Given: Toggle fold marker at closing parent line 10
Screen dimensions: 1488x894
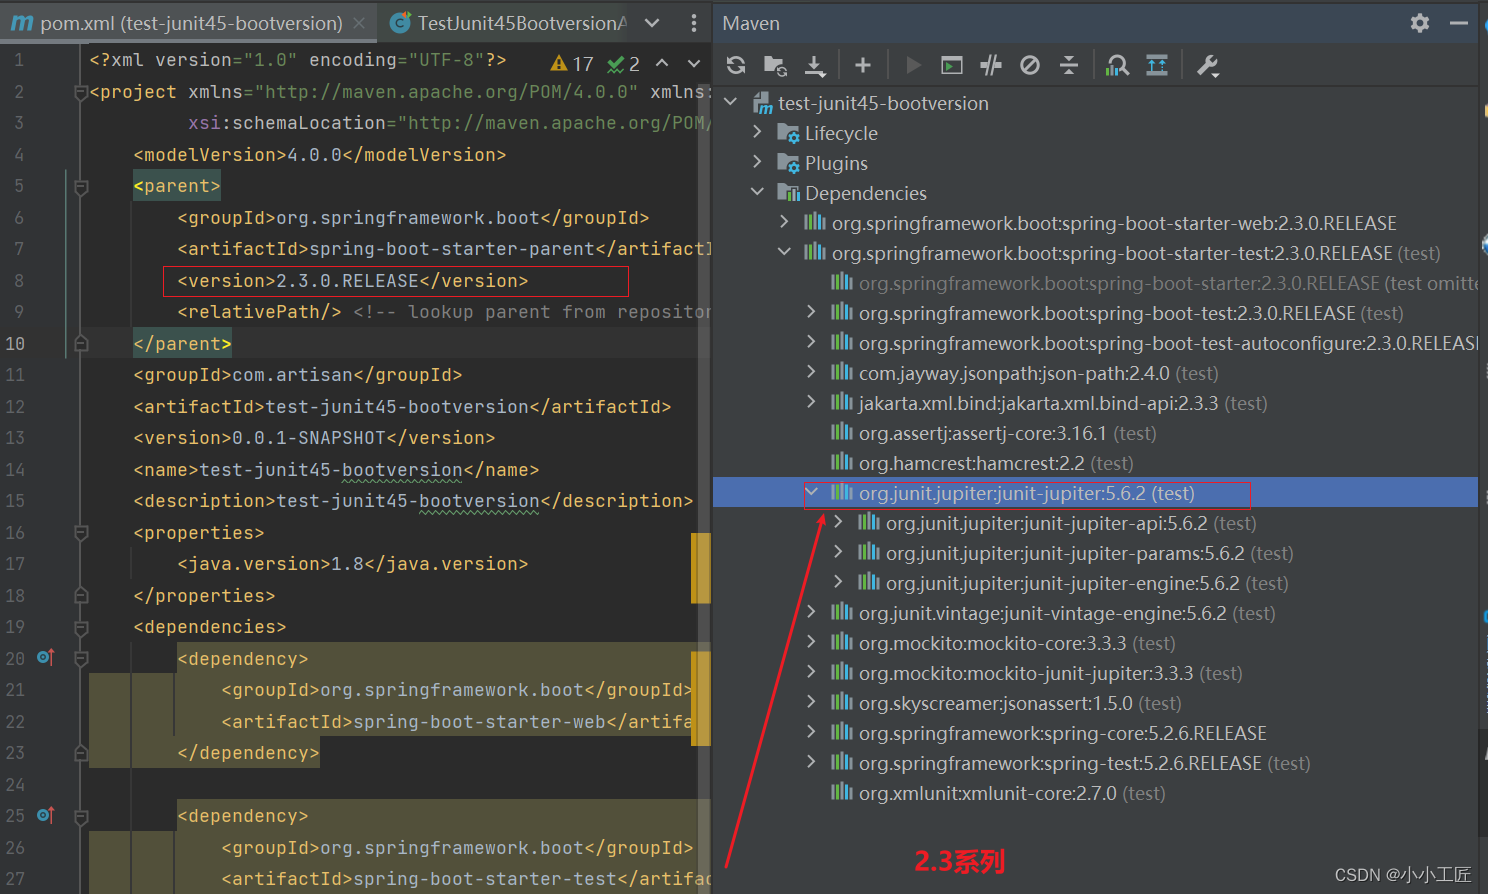Looking at the screenshot, I should [81, 344].
